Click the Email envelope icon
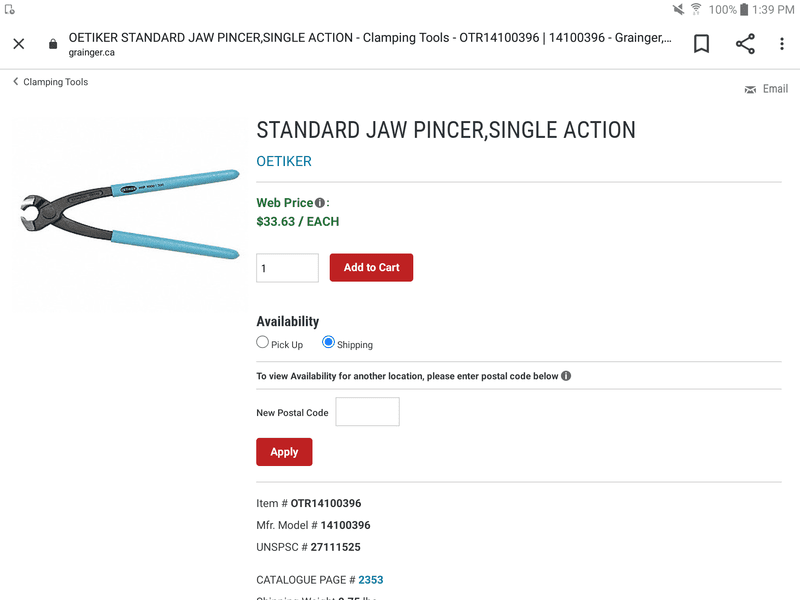Viewport: 800px width, 600px height. 750,90
